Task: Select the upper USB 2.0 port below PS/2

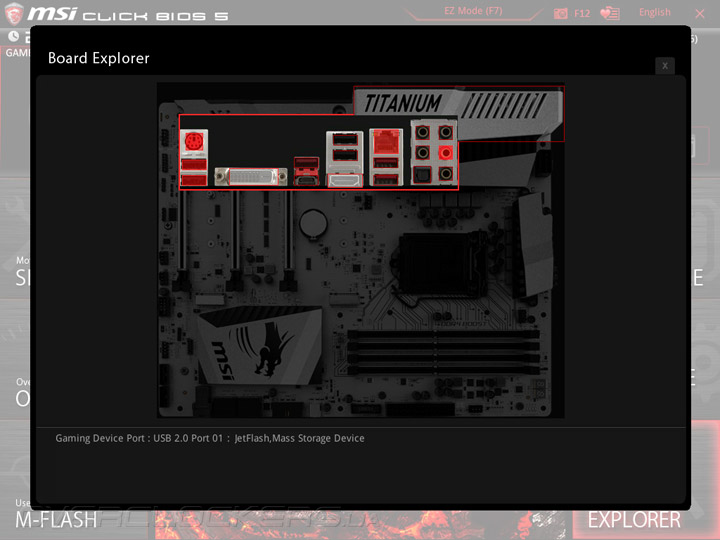Action: coord(194,164)
